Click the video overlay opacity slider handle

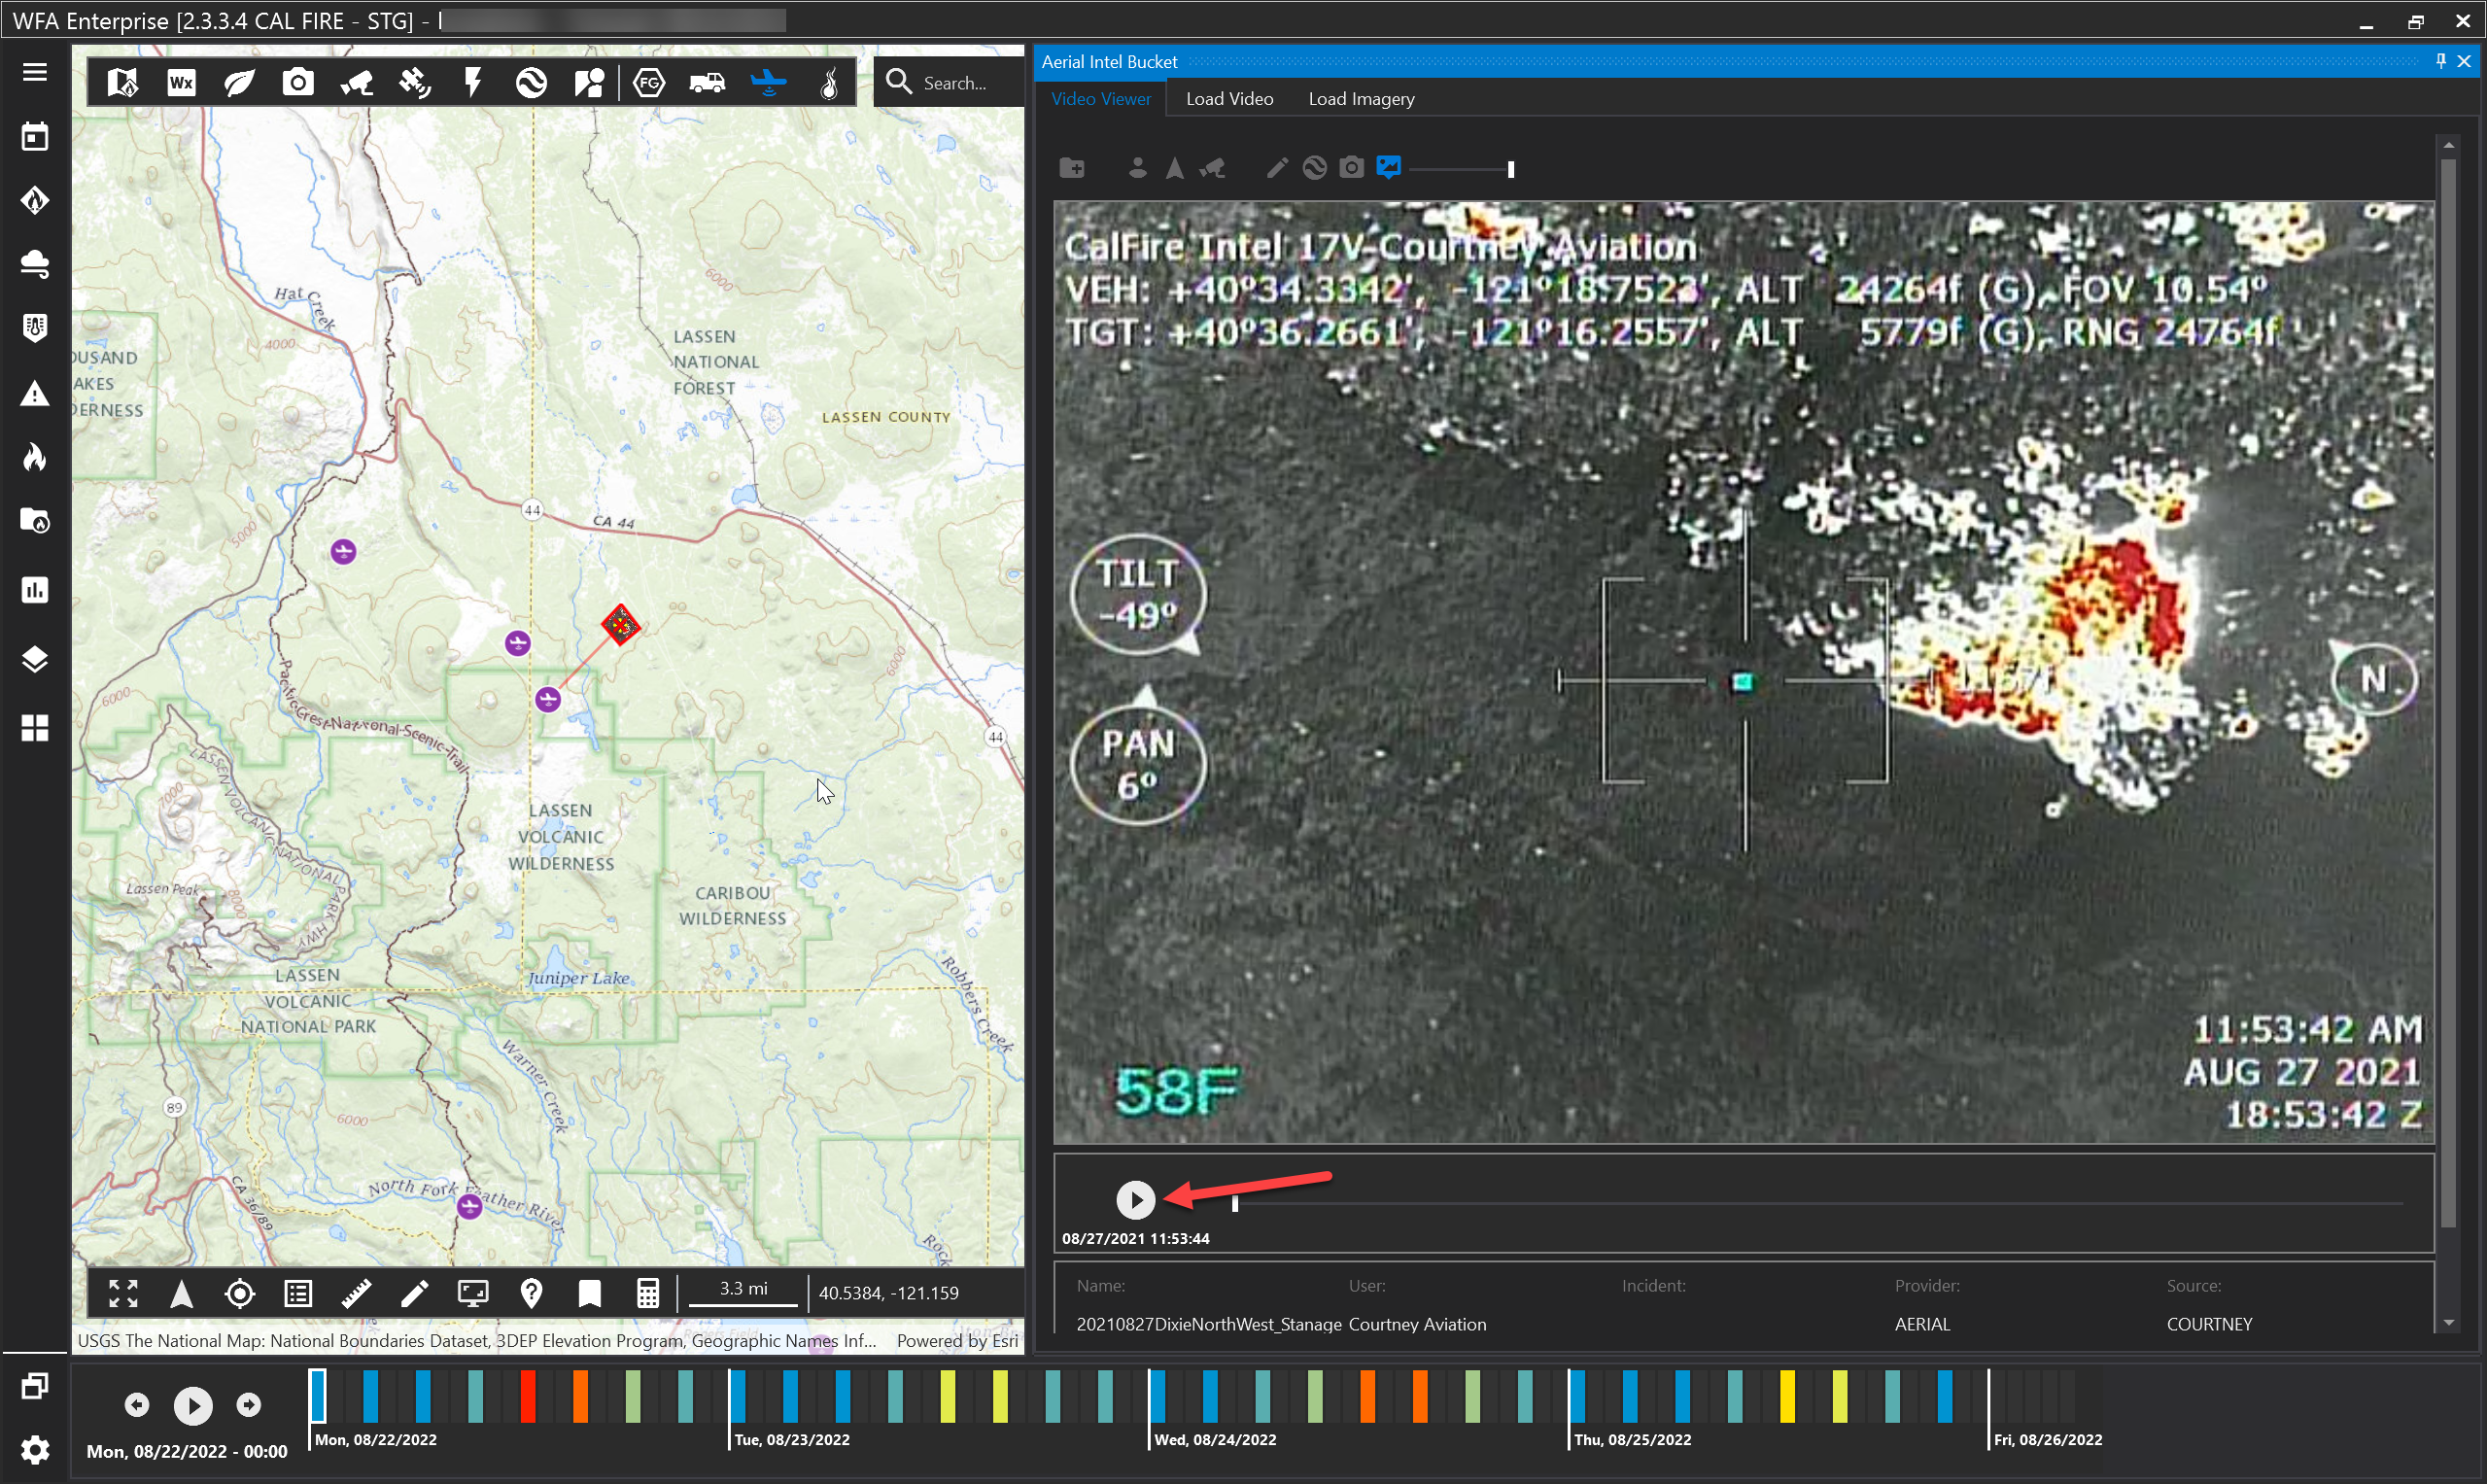(1511, 169)
